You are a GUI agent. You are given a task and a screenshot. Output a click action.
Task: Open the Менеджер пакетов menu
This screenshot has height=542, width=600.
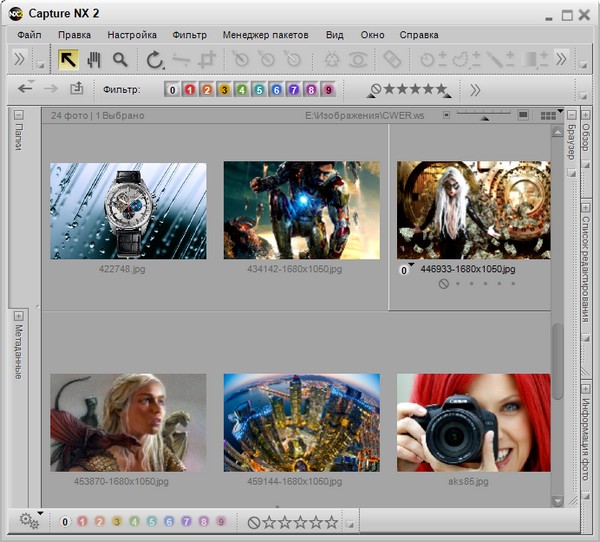[x=265, y=35]
